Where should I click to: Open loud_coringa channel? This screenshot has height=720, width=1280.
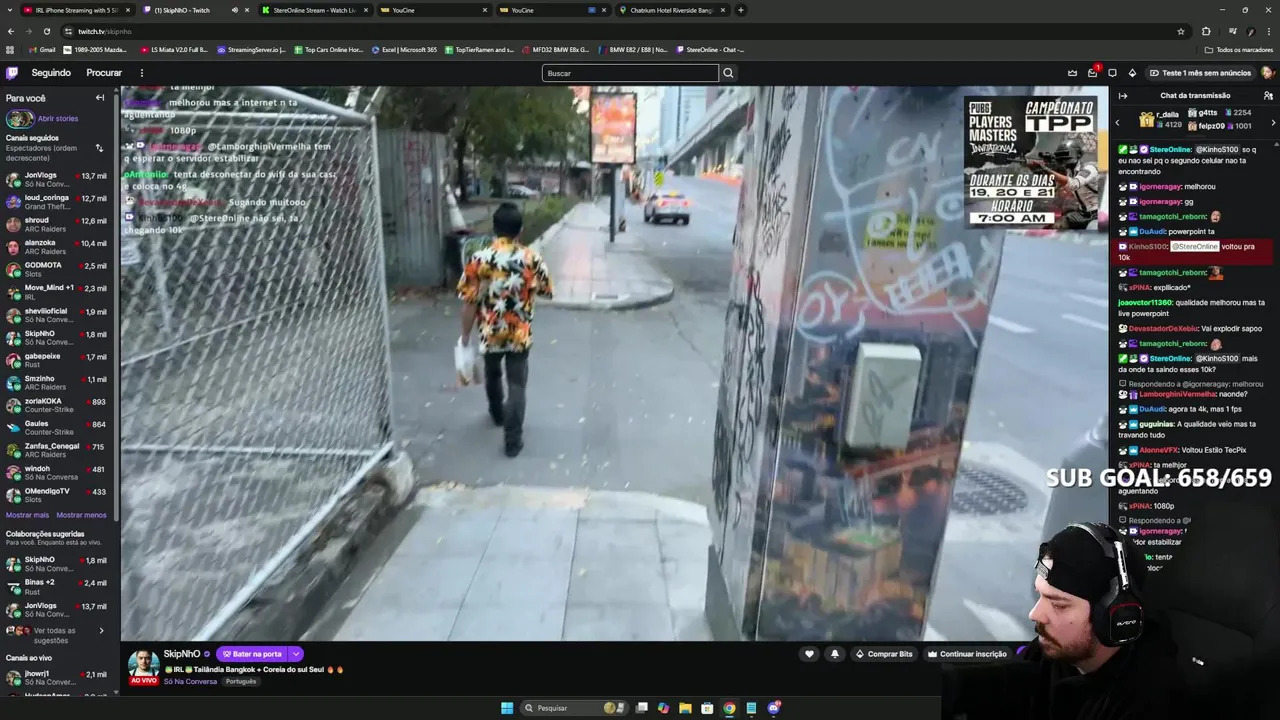click(x=57, y=202)
